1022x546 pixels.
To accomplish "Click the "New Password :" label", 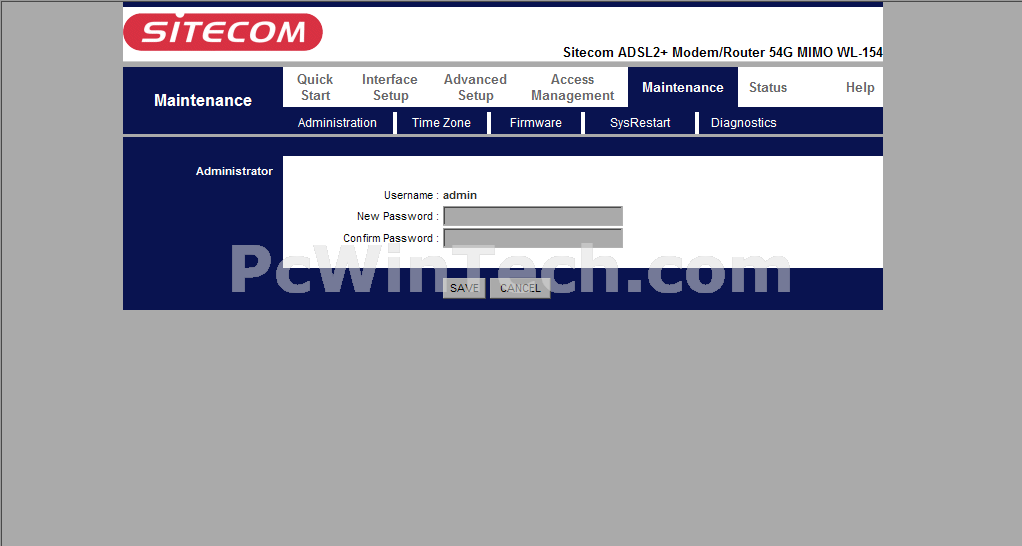I will pos(398,216).
